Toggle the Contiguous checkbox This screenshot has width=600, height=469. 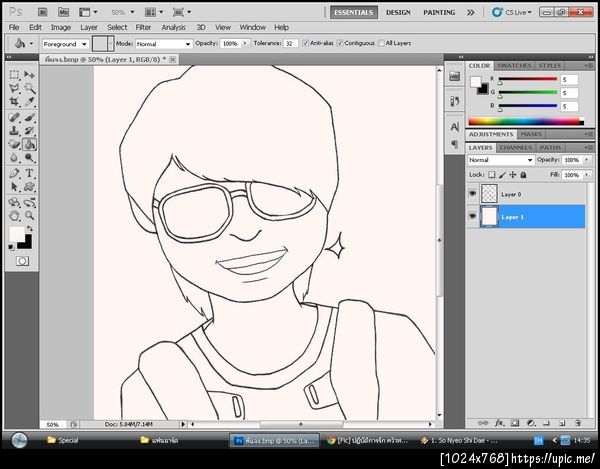point(340,43)
